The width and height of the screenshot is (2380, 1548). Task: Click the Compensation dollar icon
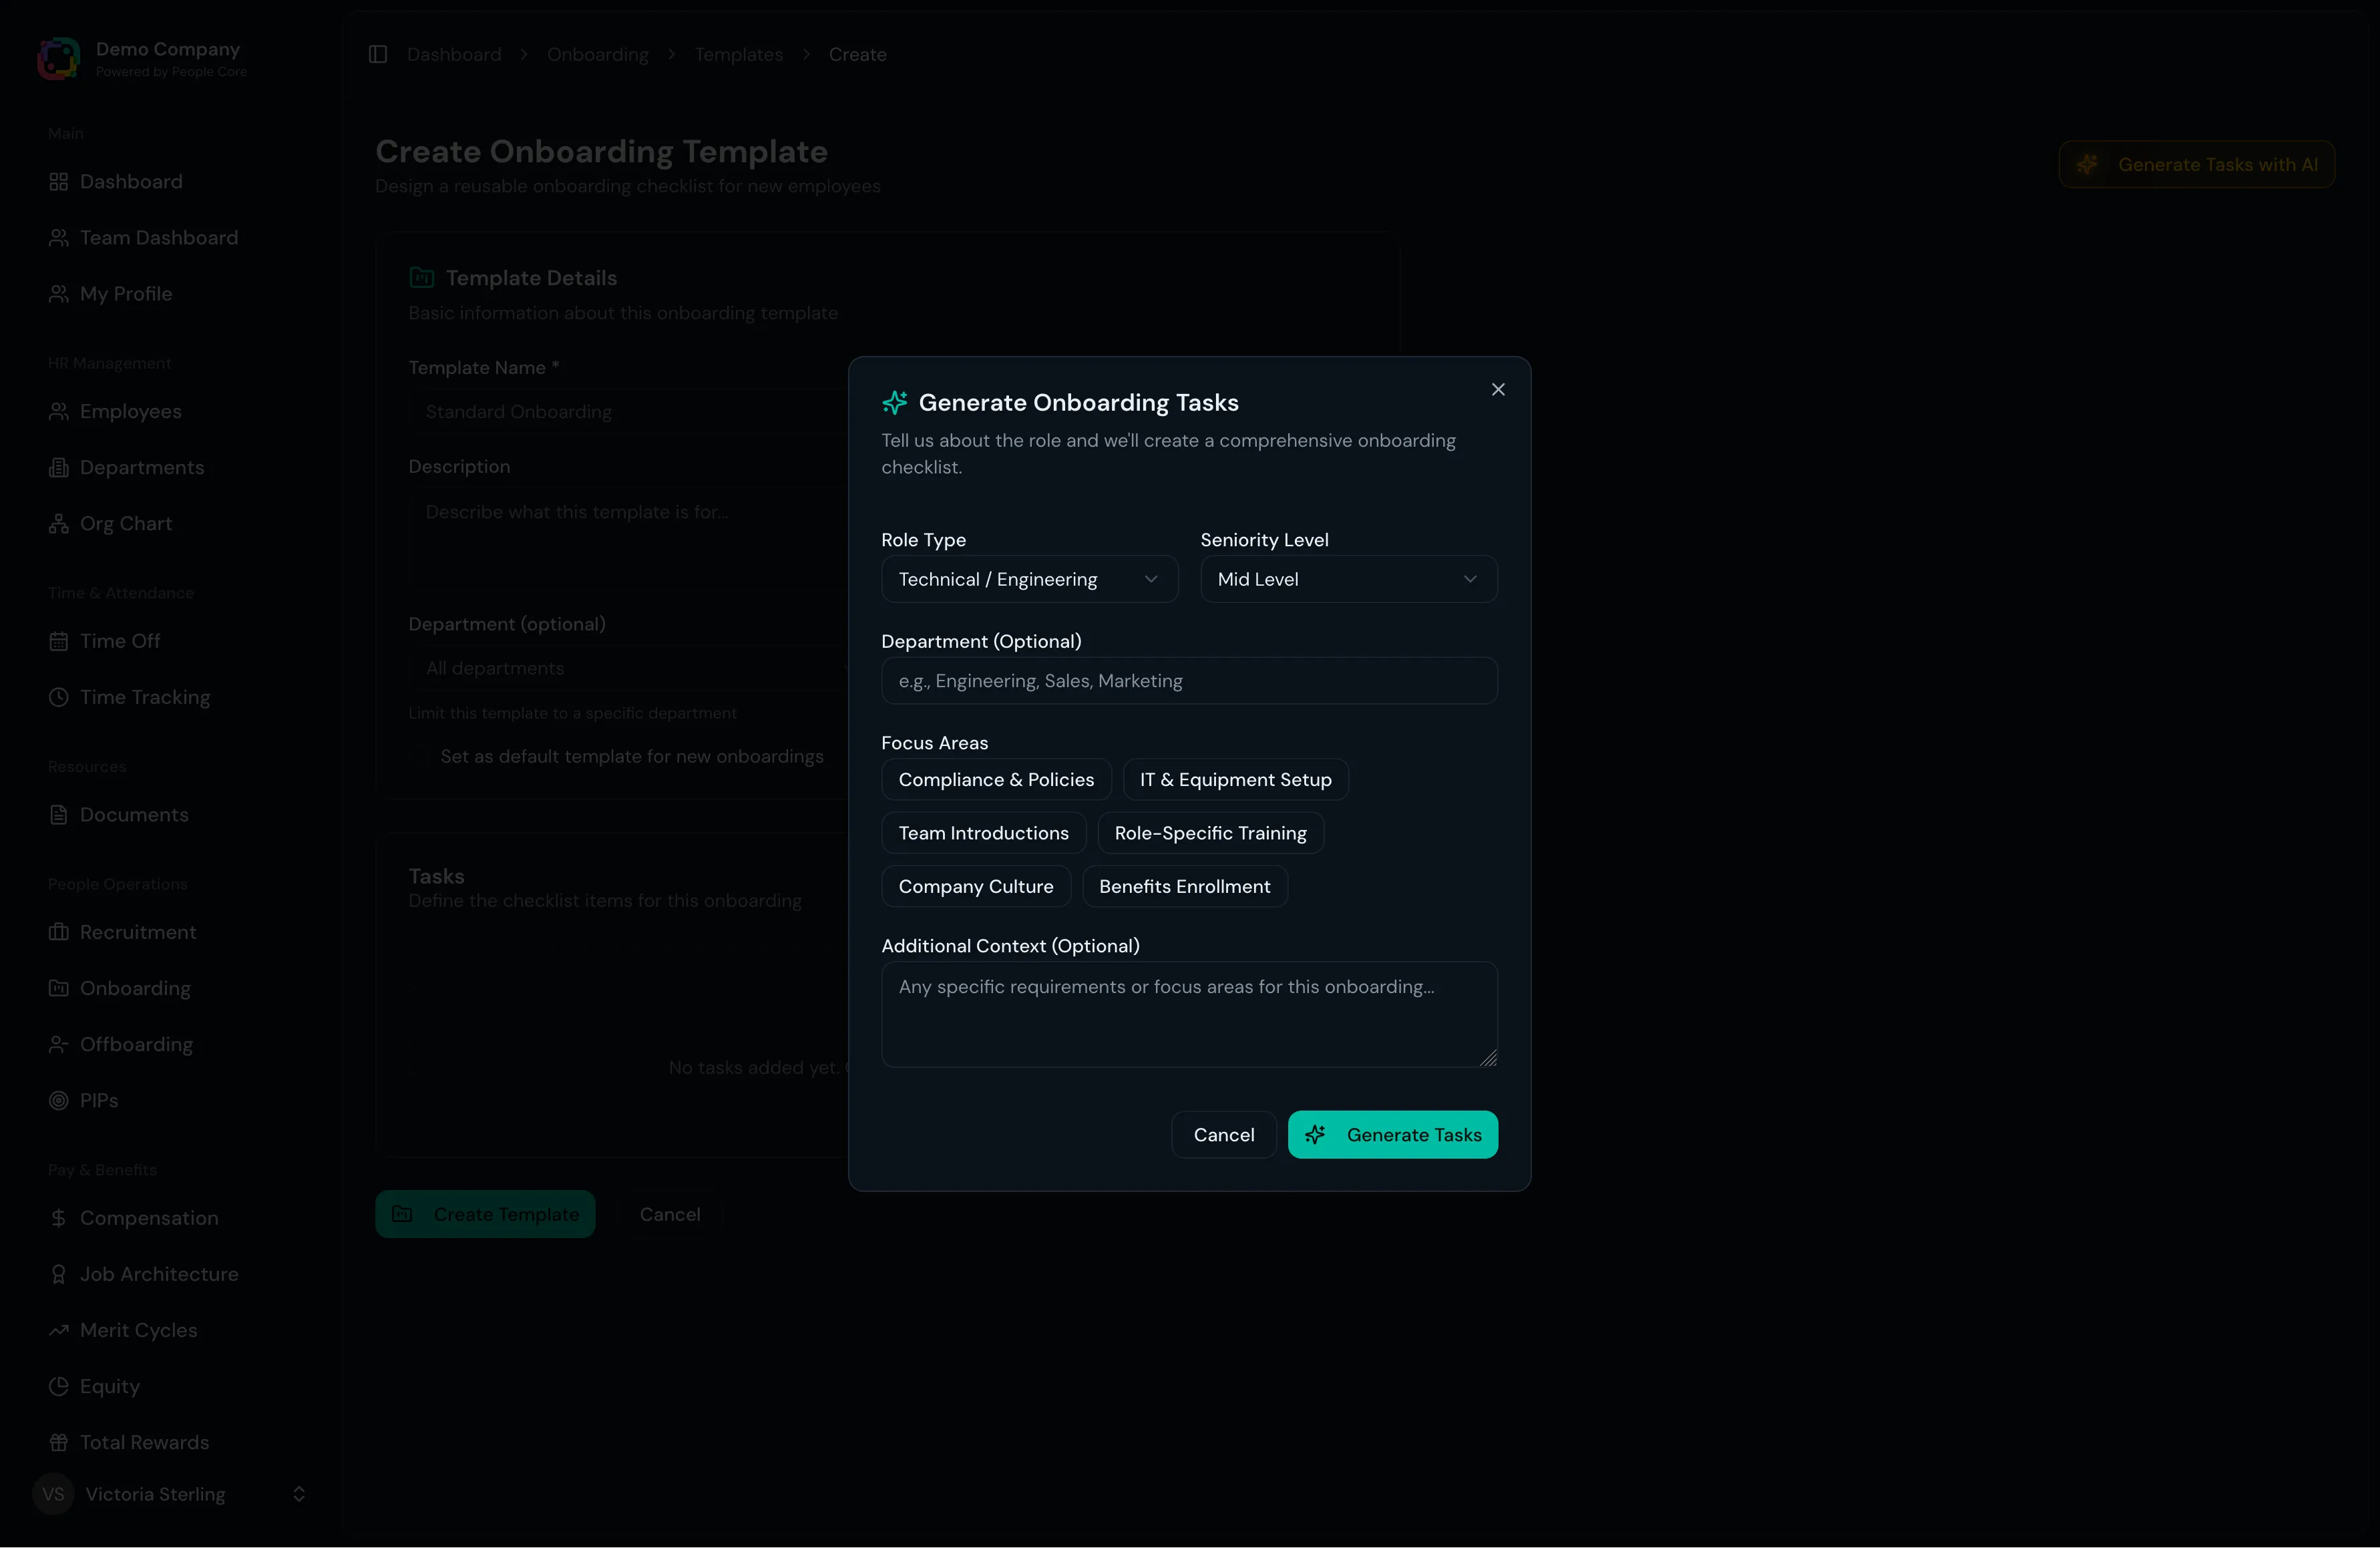point(59,1218)
